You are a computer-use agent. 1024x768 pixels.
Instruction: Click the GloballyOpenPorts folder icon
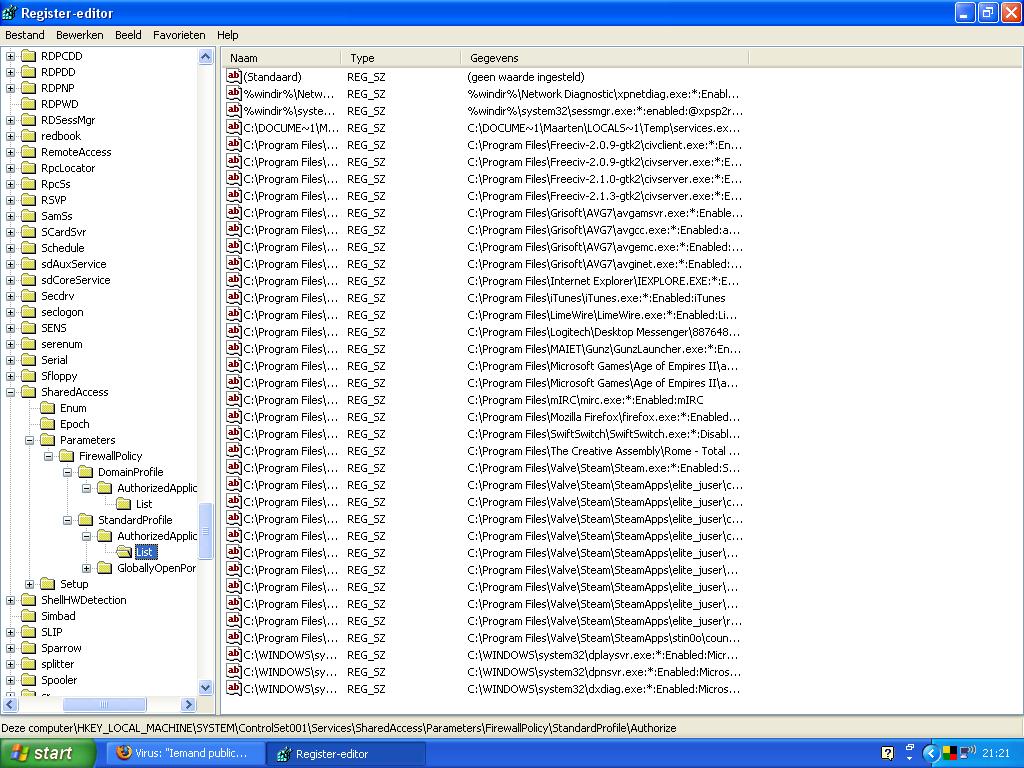(104, 568)
